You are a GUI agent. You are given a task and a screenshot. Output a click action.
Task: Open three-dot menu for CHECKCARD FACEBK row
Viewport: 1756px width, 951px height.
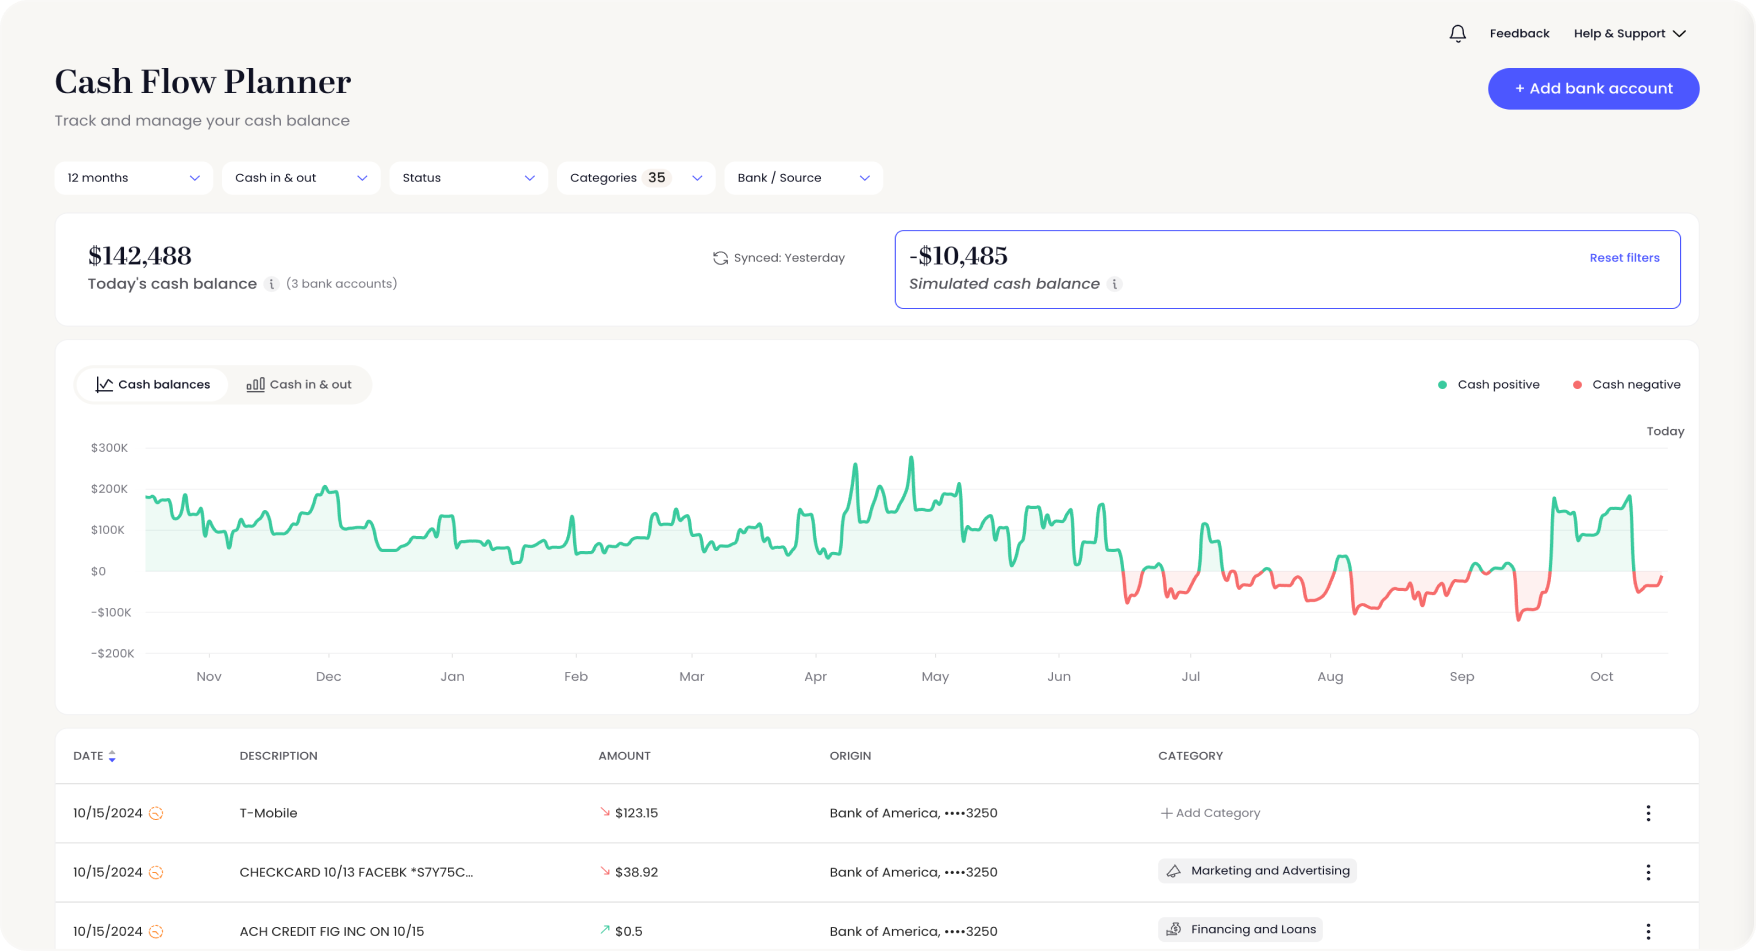1648,872
